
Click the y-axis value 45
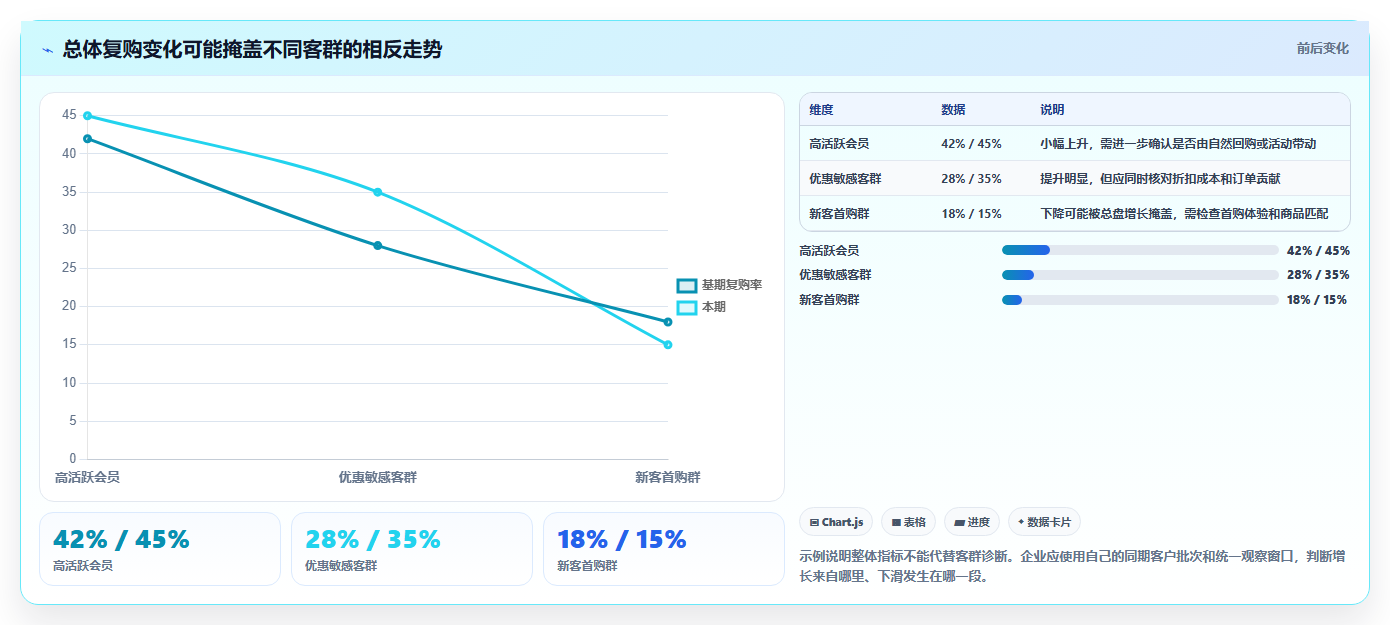tap(69, 115)
